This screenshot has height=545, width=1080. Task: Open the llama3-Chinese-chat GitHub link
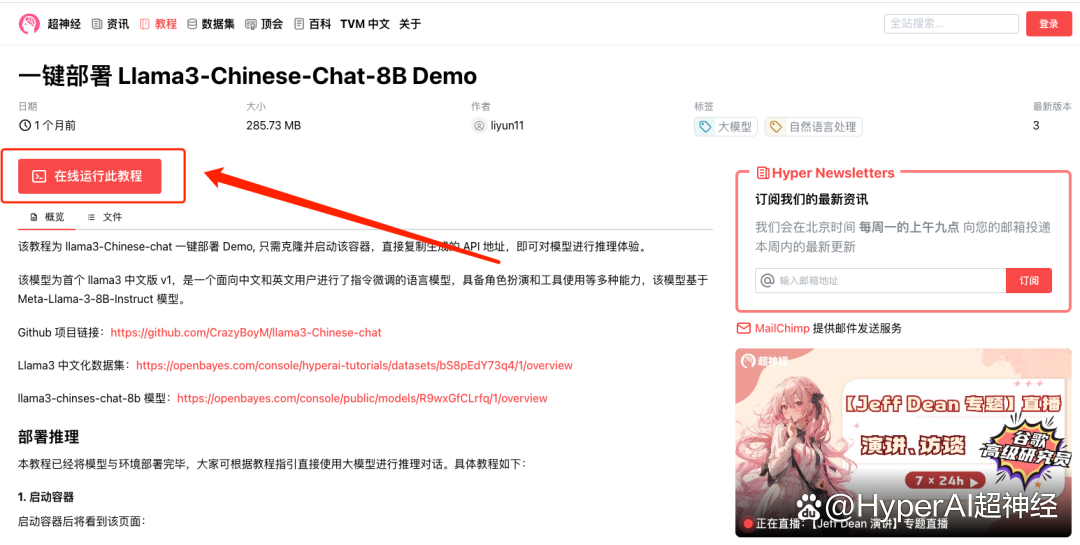tap(246, 333)
